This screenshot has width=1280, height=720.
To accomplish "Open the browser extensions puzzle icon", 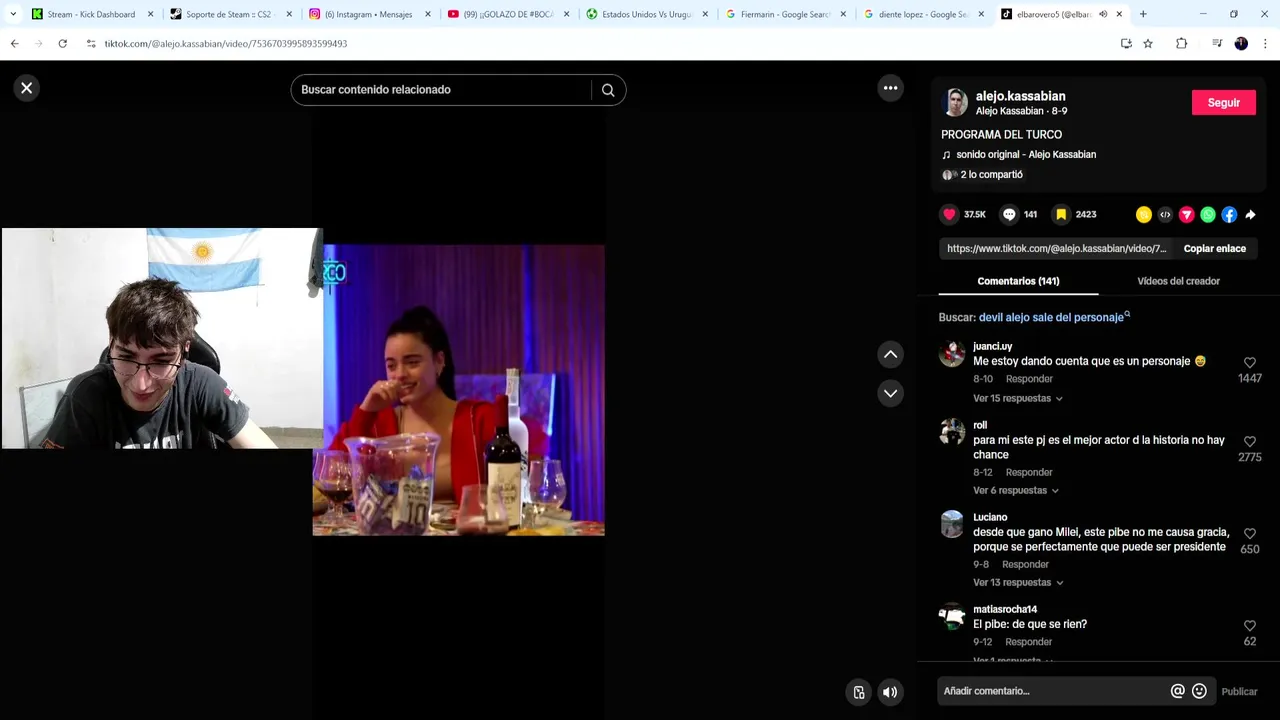I will pyautogui.click(x=1181, y=44).
